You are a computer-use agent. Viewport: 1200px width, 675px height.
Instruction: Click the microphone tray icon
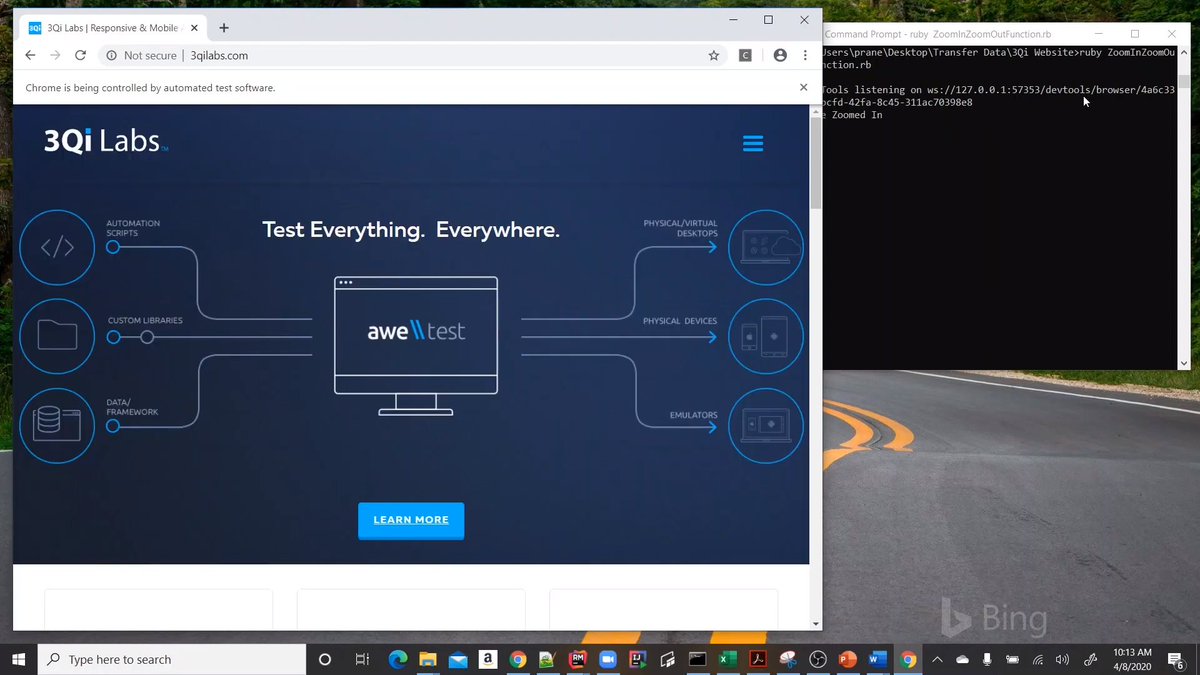coord(987,659)
